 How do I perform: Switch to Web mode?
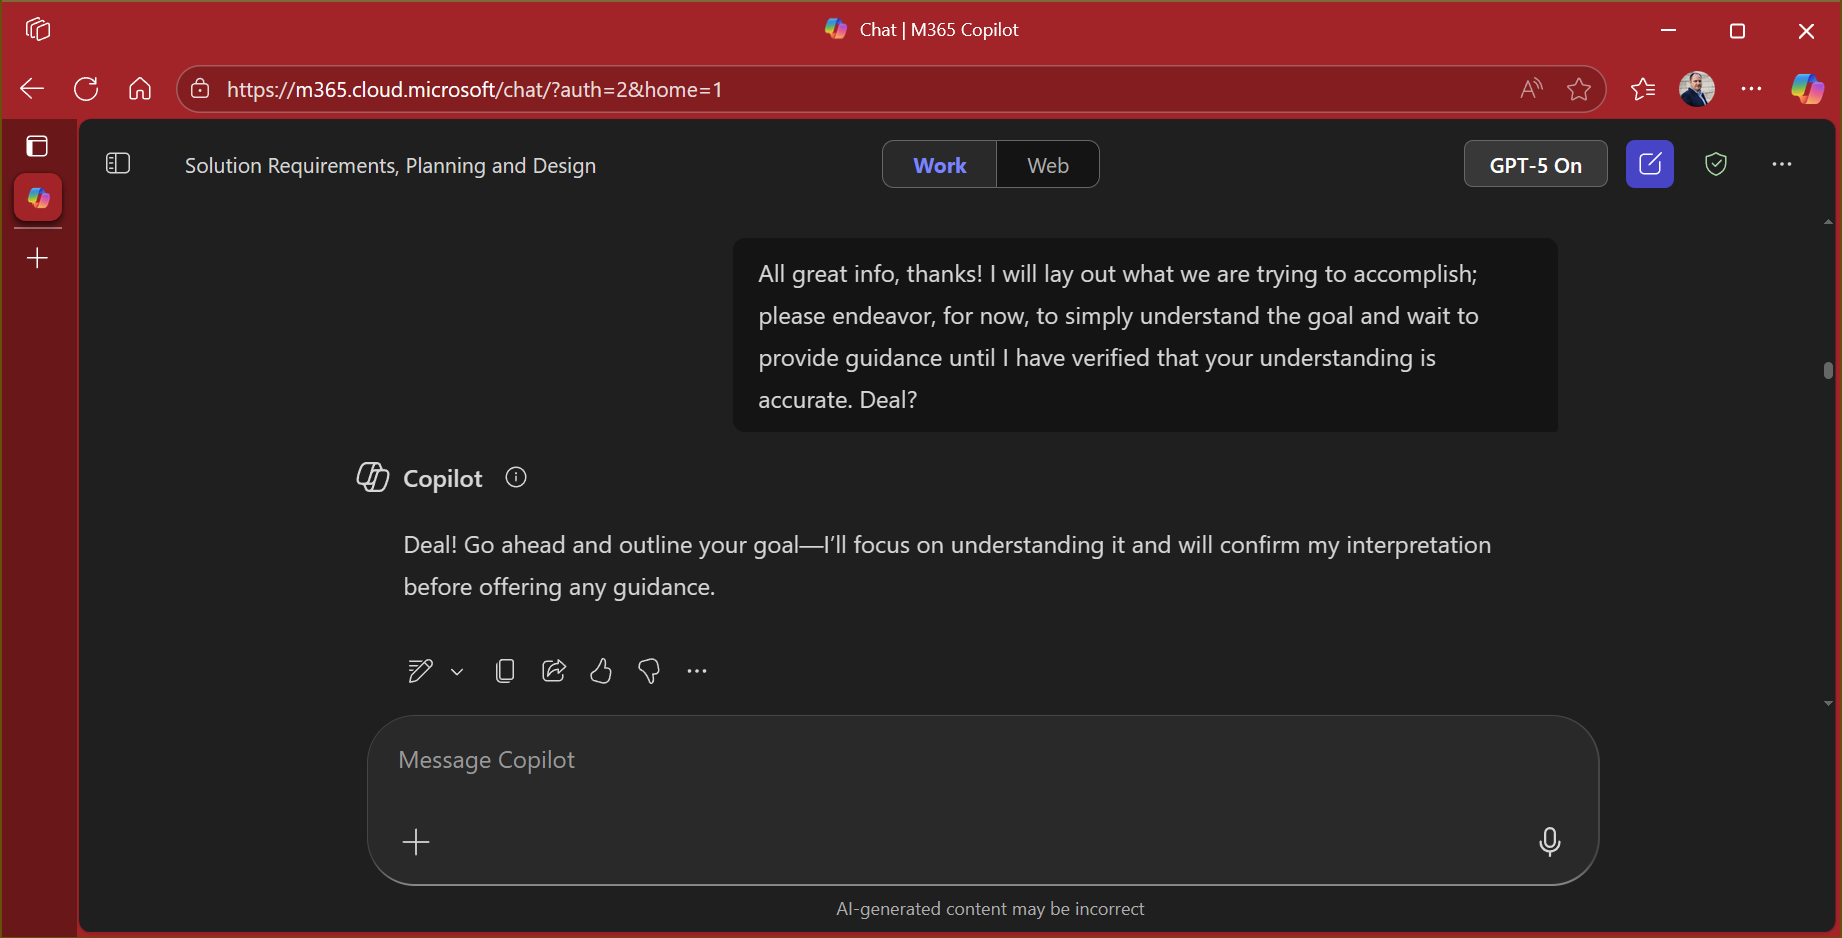click(x=1048, y=165)
